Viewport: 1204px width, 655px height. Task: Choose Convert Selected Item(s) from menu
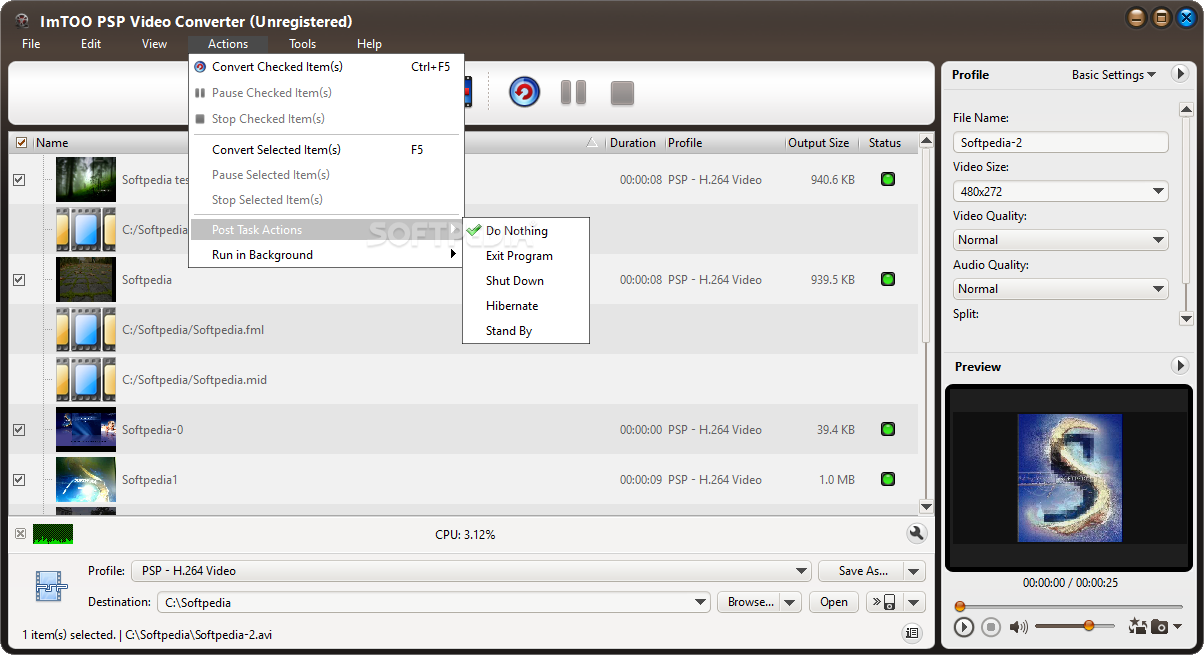[326, 150]
